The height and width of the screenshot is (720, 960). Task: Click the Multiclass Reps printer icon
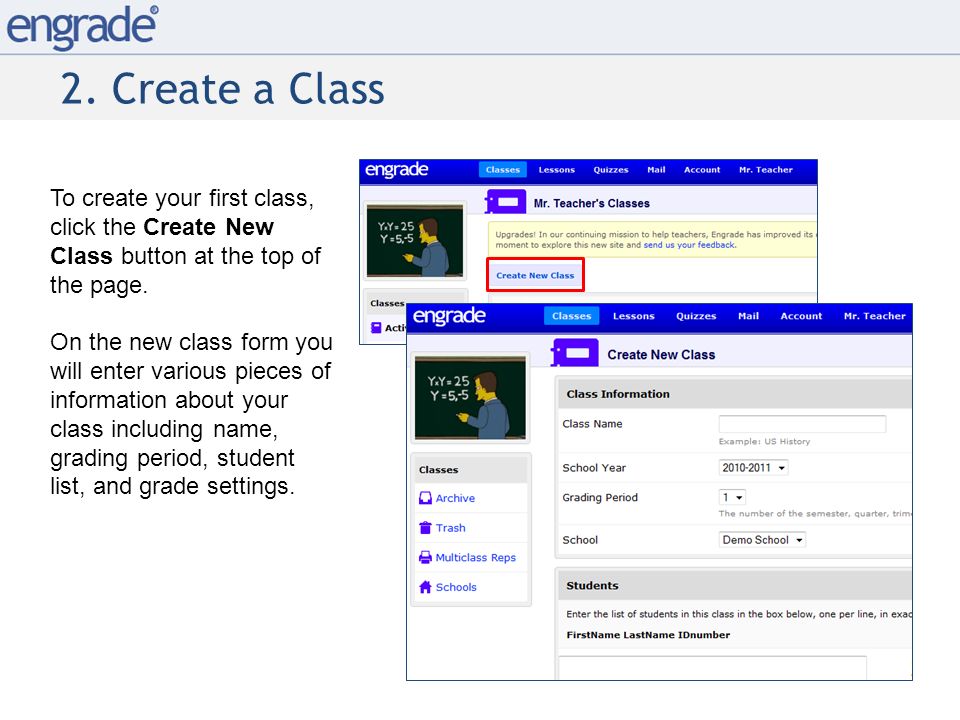(x=425, y=557)
